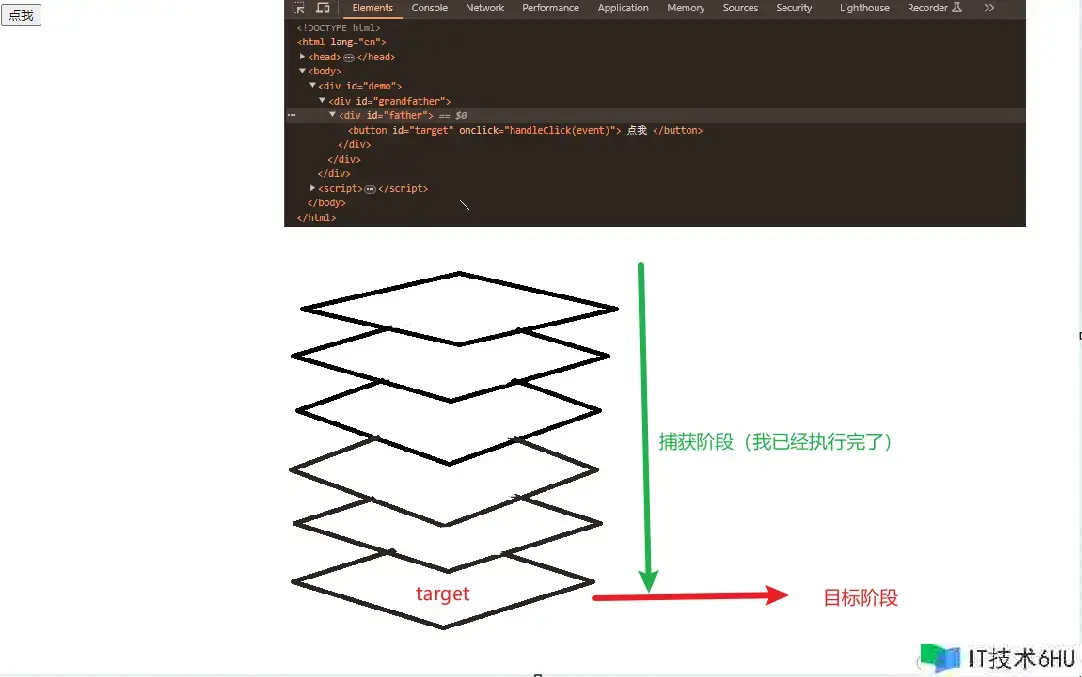Viewport: 1082px width, 677px height.
Task: Open the Memory tab
Action: click(x=685, y=8)
